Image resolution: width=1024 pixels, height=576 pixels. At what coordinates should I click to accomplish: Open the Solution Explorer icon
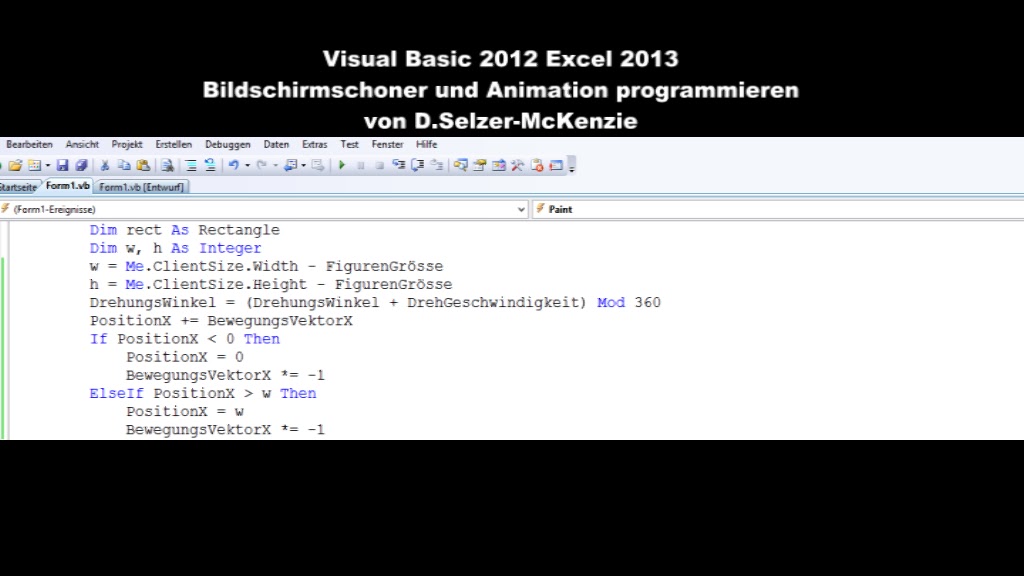tap(460, 166)
